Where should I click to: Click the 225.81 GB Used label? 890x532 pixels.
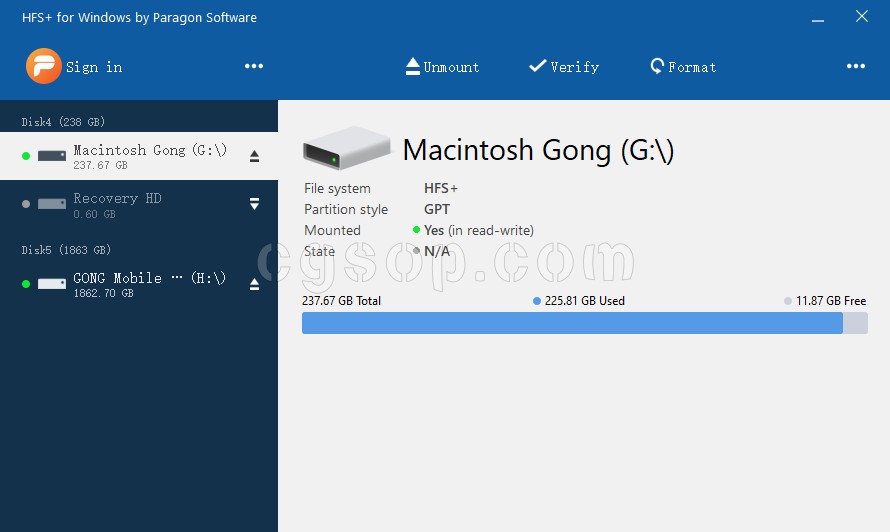pos(585,301)
